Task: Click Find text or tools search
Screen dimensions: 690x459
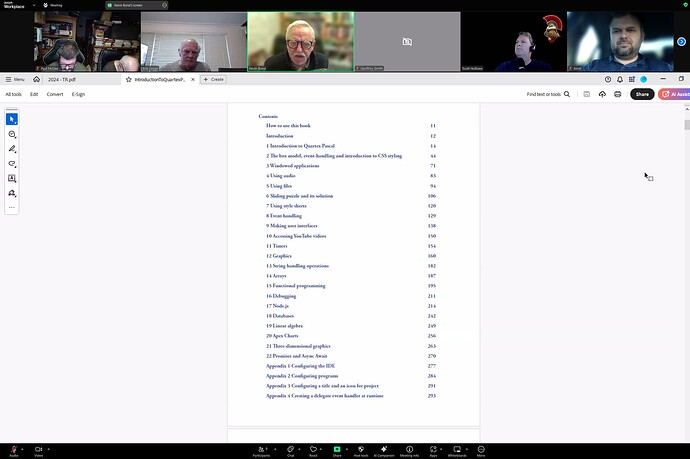Action: [x=548, y=94]
